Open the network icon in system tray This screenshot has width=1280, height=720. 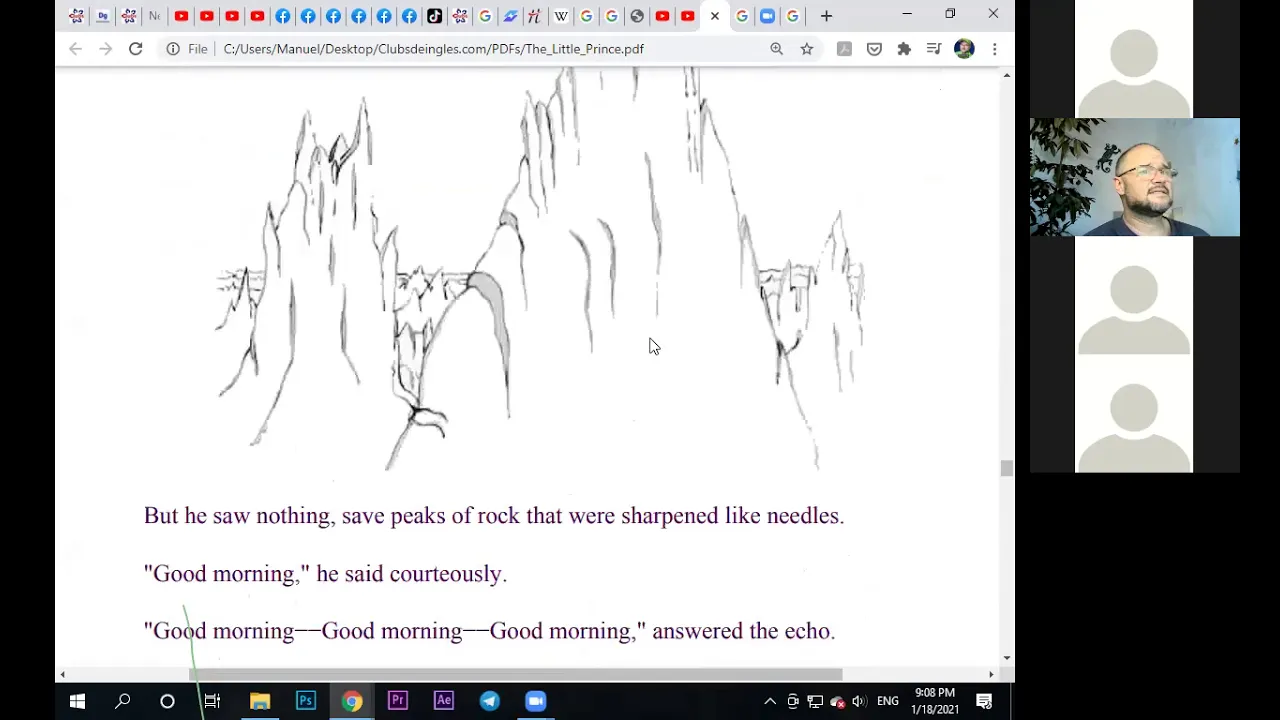coord(815,701)
